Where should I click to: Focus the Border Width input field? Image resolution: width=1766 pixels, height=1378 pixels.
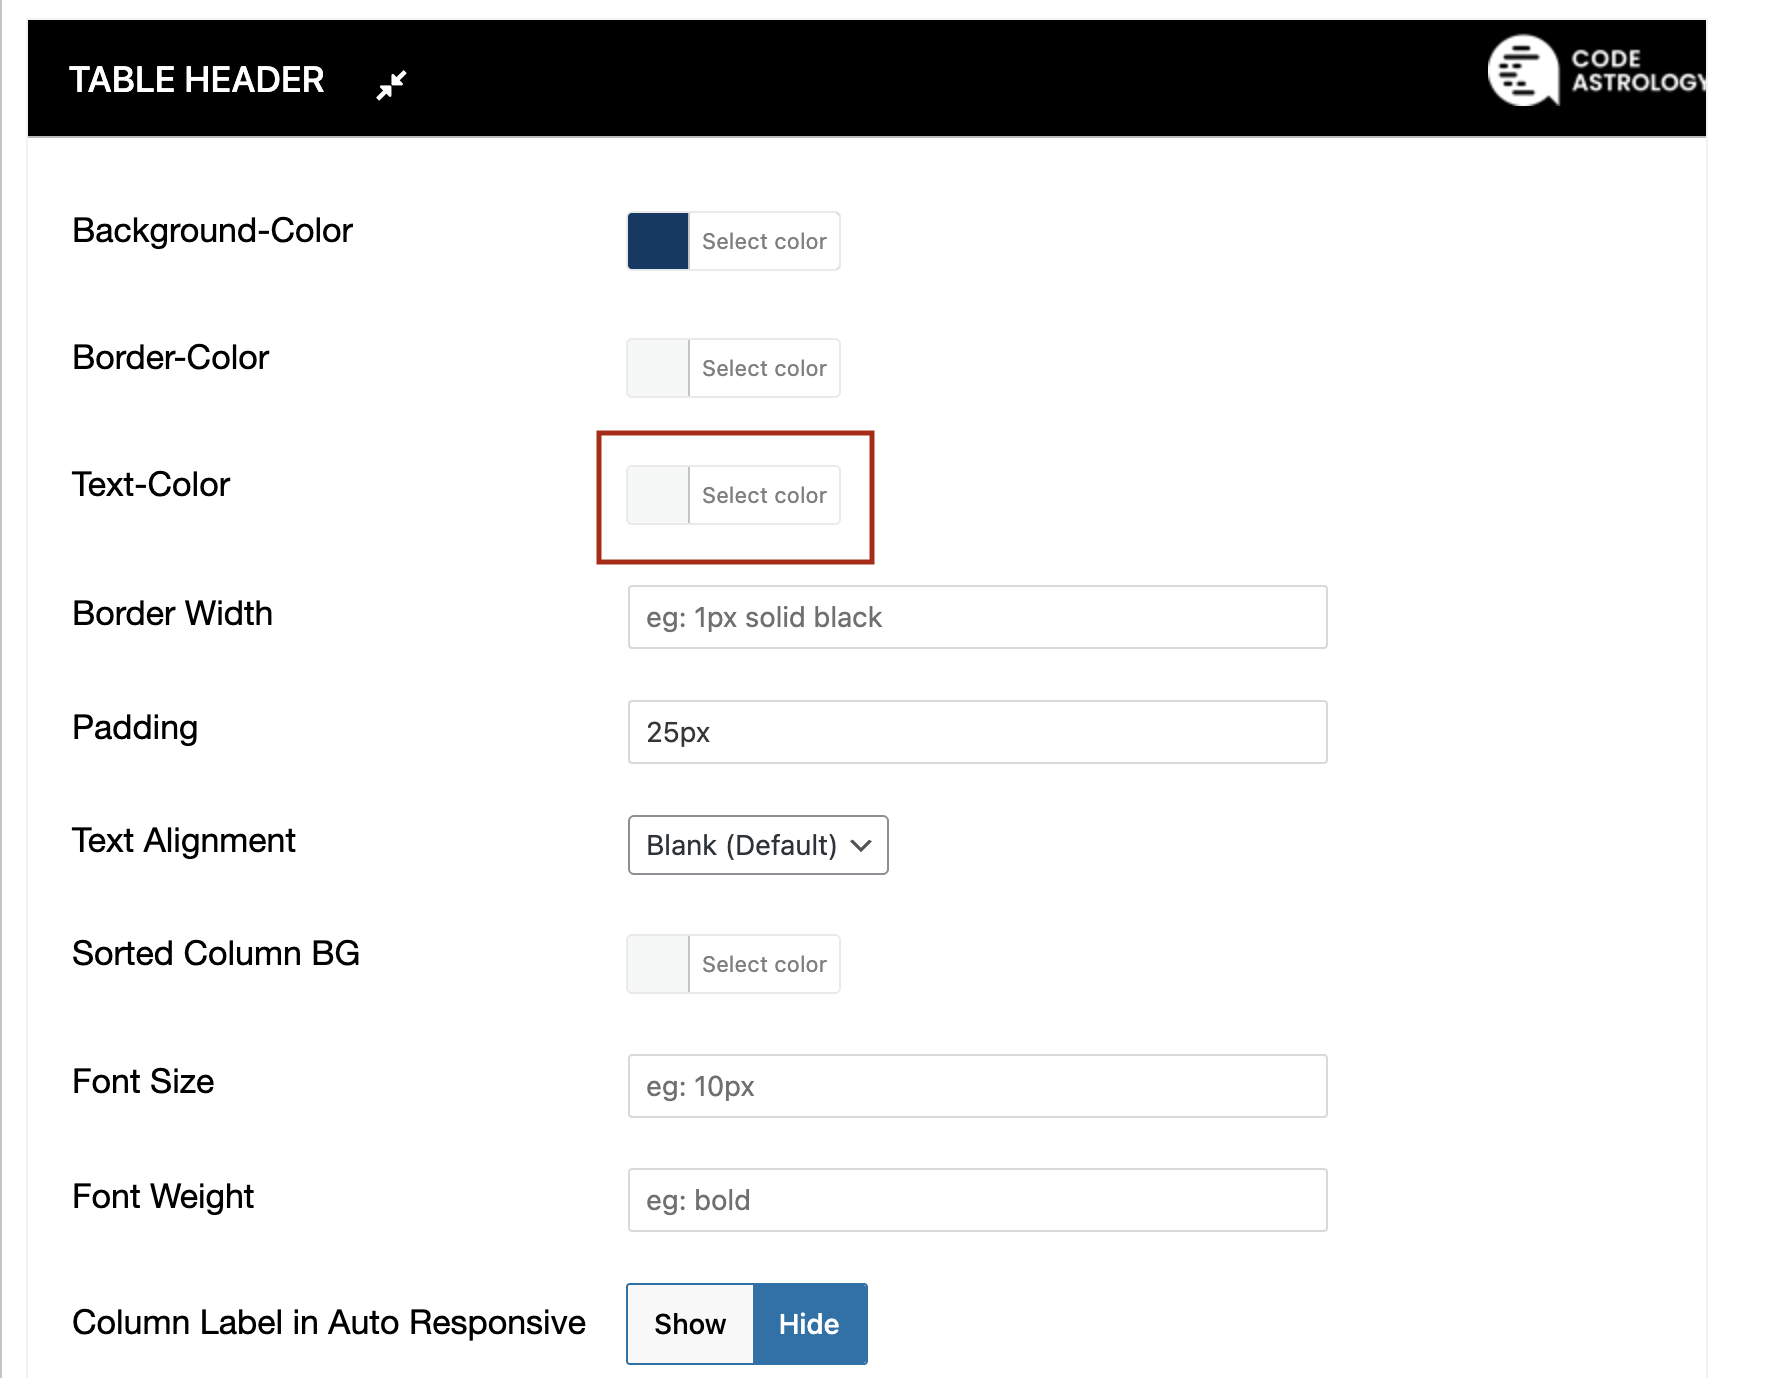click(x=977, y=617)
